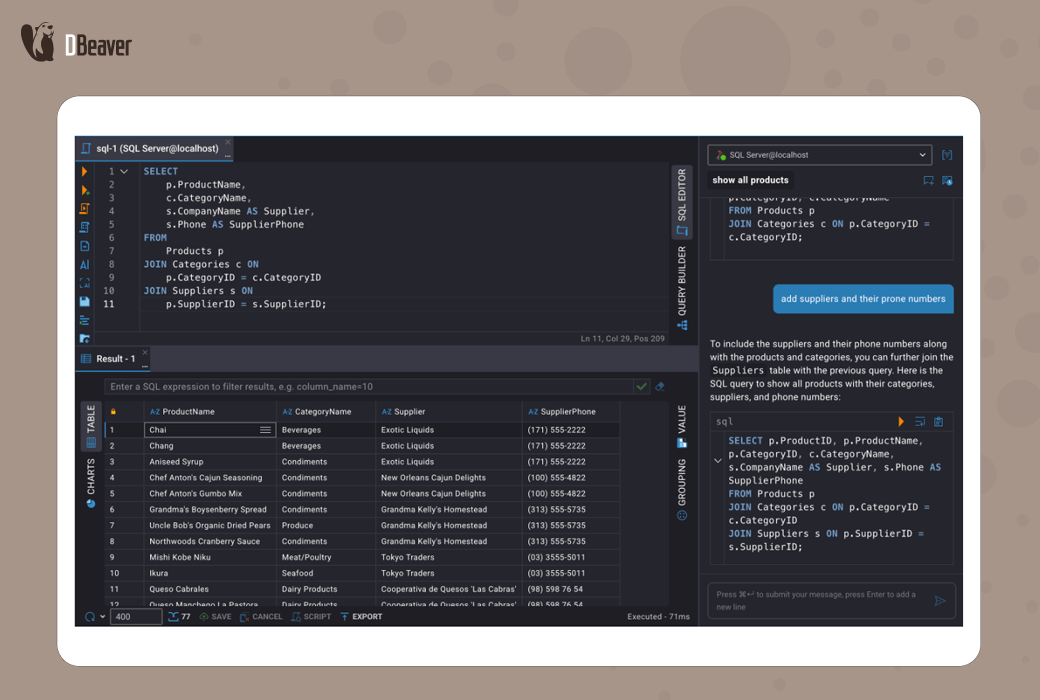
Task: Collapse the AI-generated SQL code block chevron
Action: coord(717,461)
